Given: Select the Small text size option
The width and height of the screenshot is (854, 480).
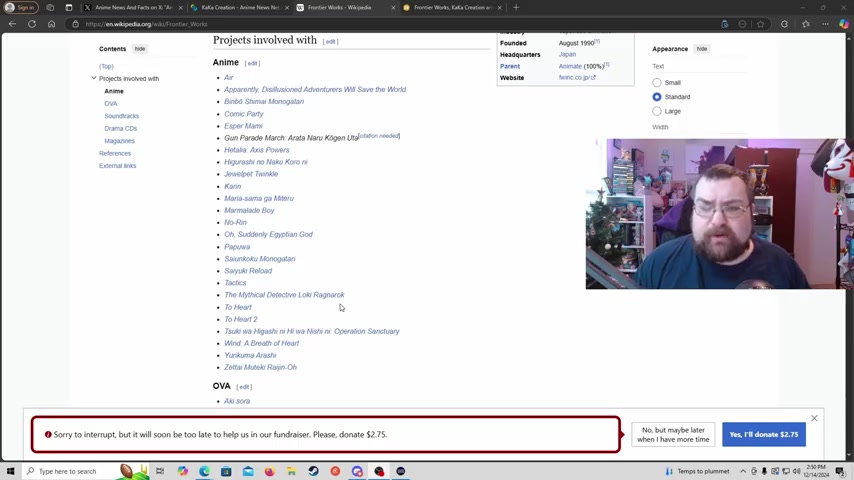Looking at the screenshot, I should click(x=657, y=82).
